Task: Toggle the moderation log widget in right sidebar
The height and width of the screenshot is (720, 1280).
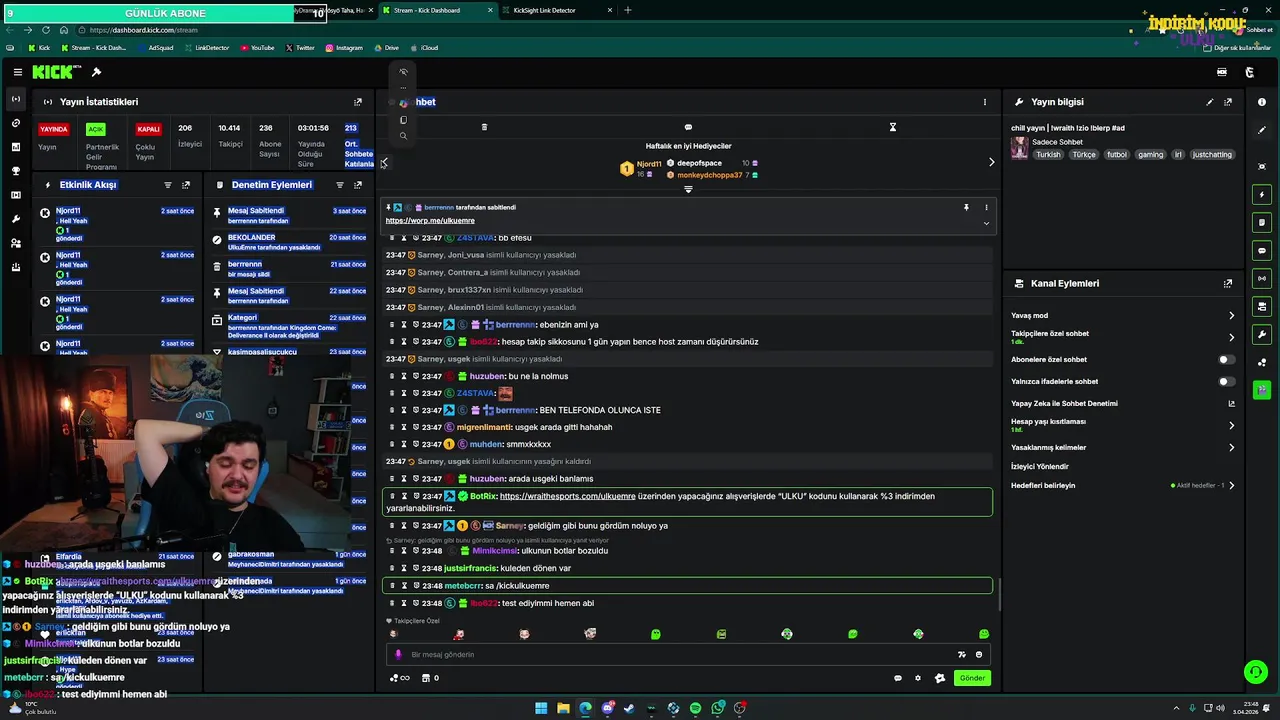Action: point(1262,223)
